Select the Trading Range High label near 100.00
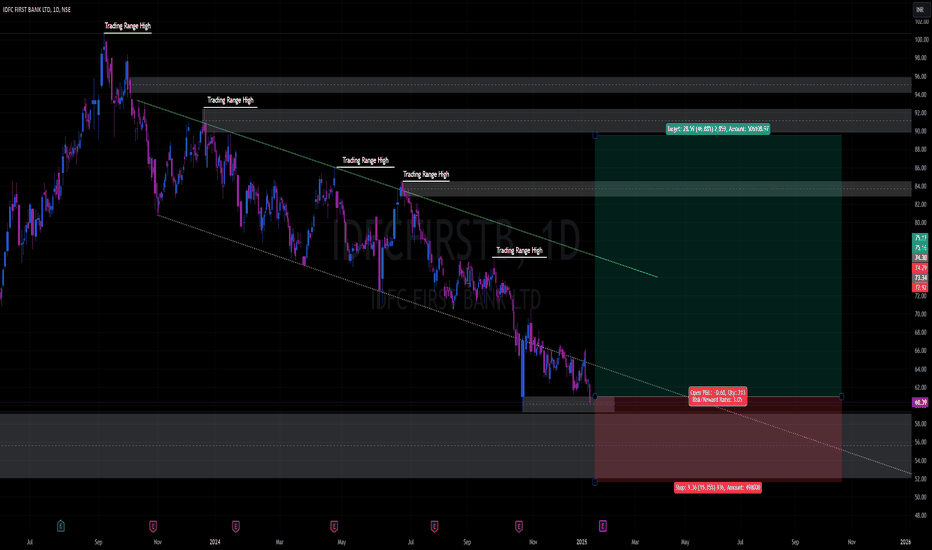The height and width of the screenshot is (550, 932). pos(128,26)
